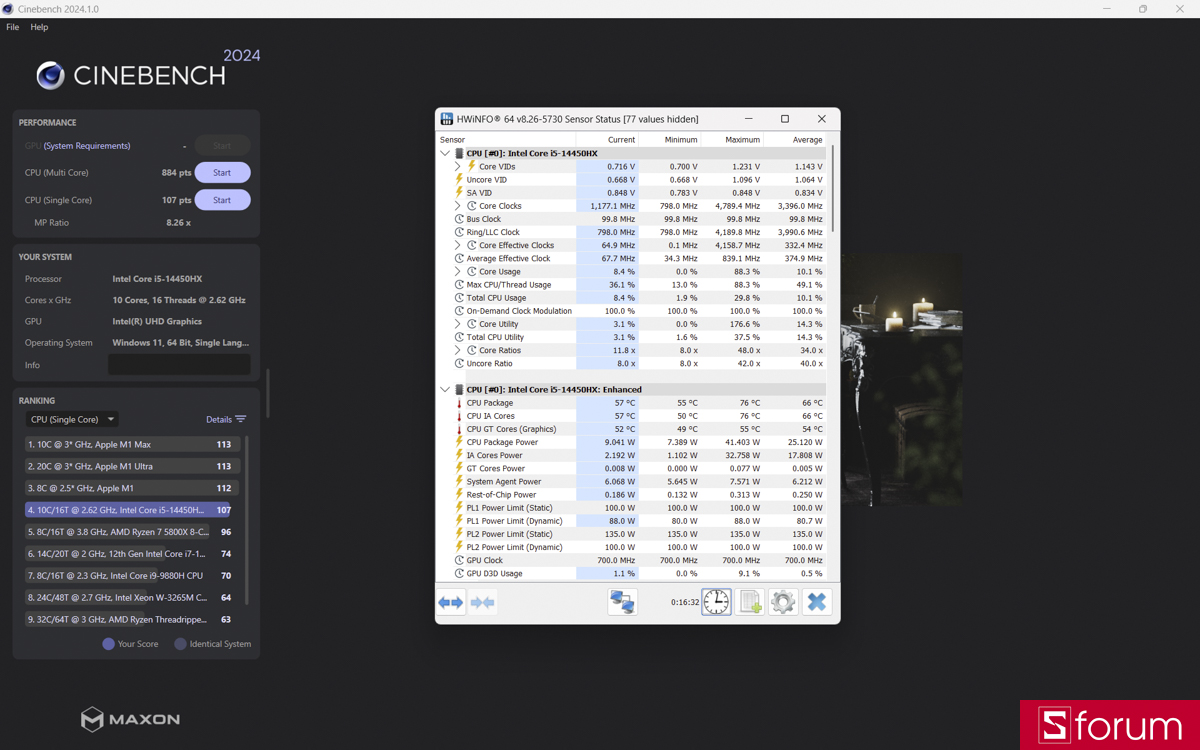Click the Sensor column header
1200x750 pixels.
(x=506, y=140)
